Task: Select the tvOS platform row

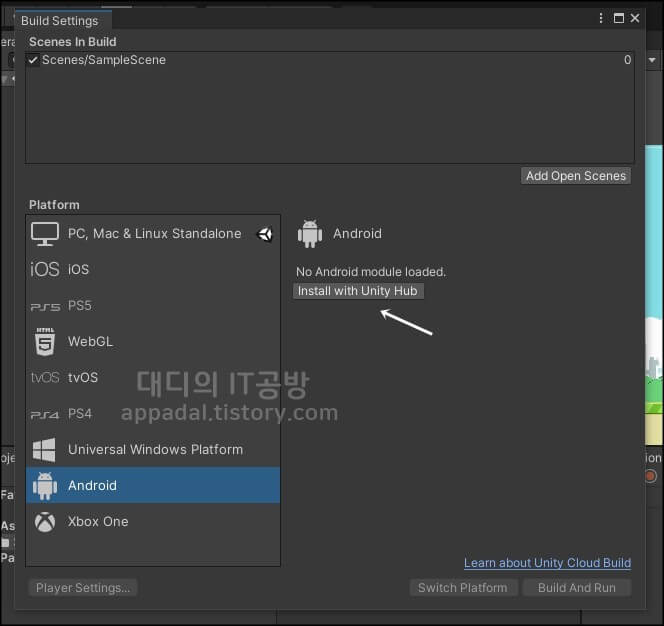Action: click(x=153, y=377)
